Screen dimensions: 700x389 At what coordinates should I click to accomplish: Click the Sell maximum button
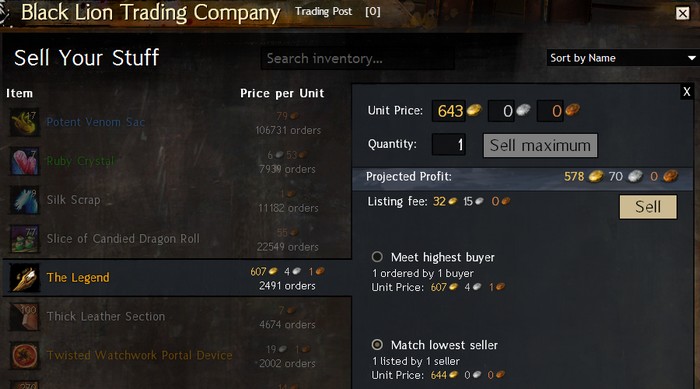[540, 145]
